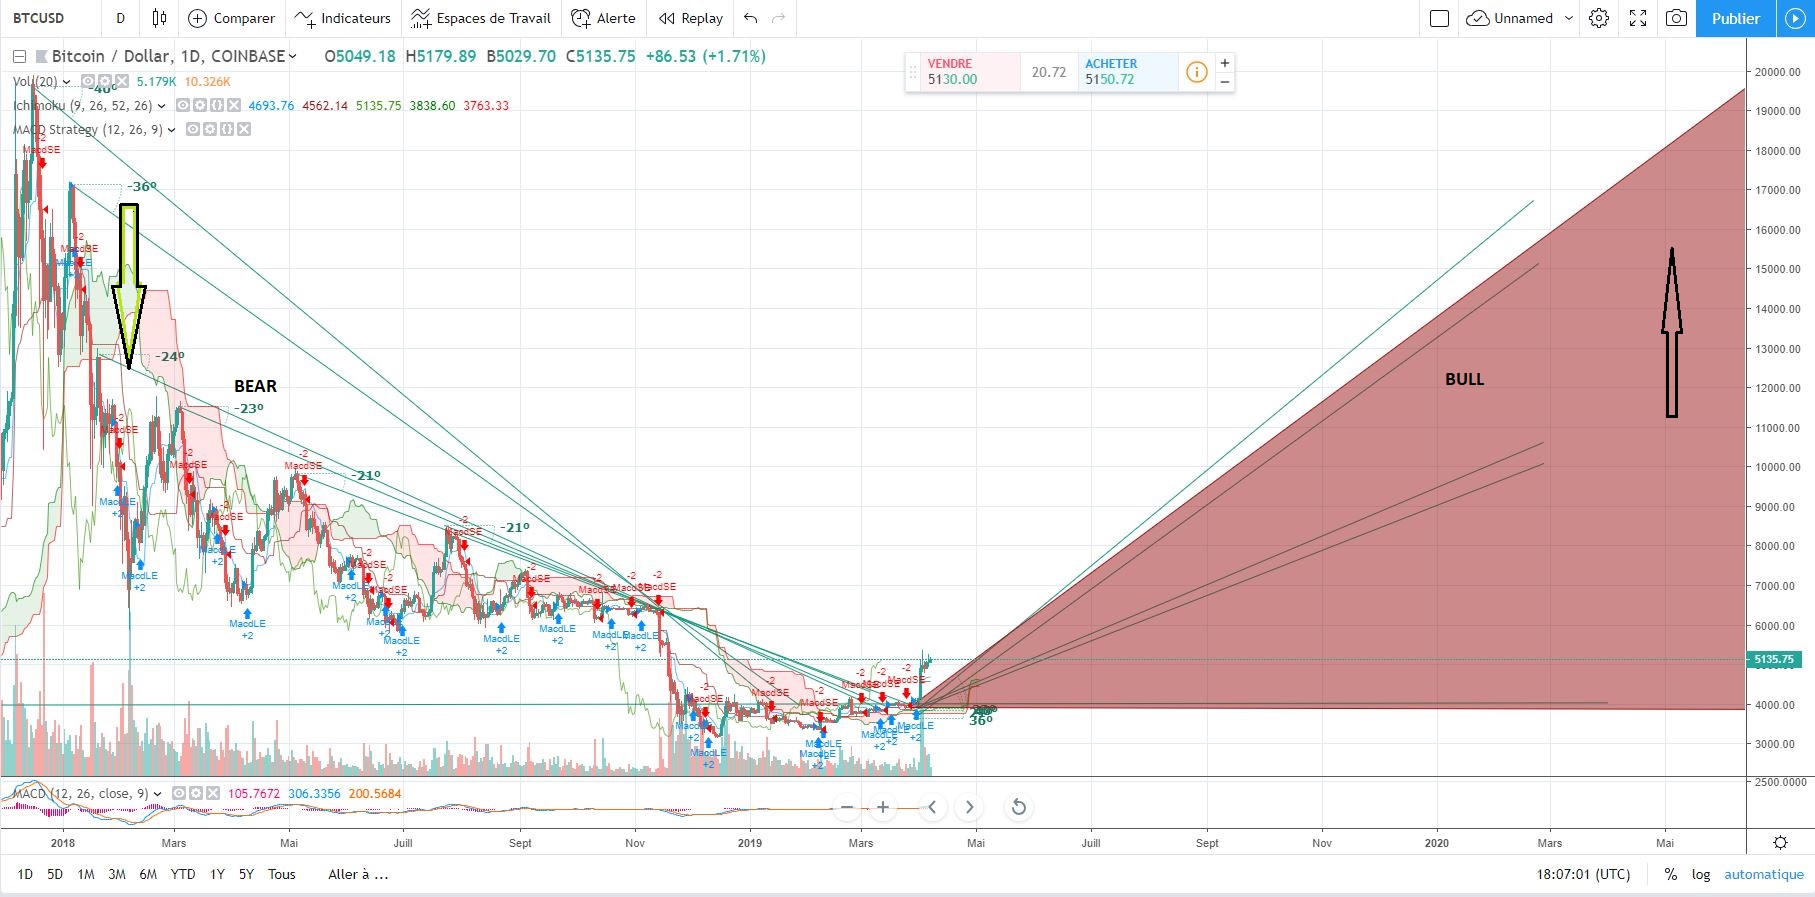Open chart settings gear in top bar

point(1599,18)
